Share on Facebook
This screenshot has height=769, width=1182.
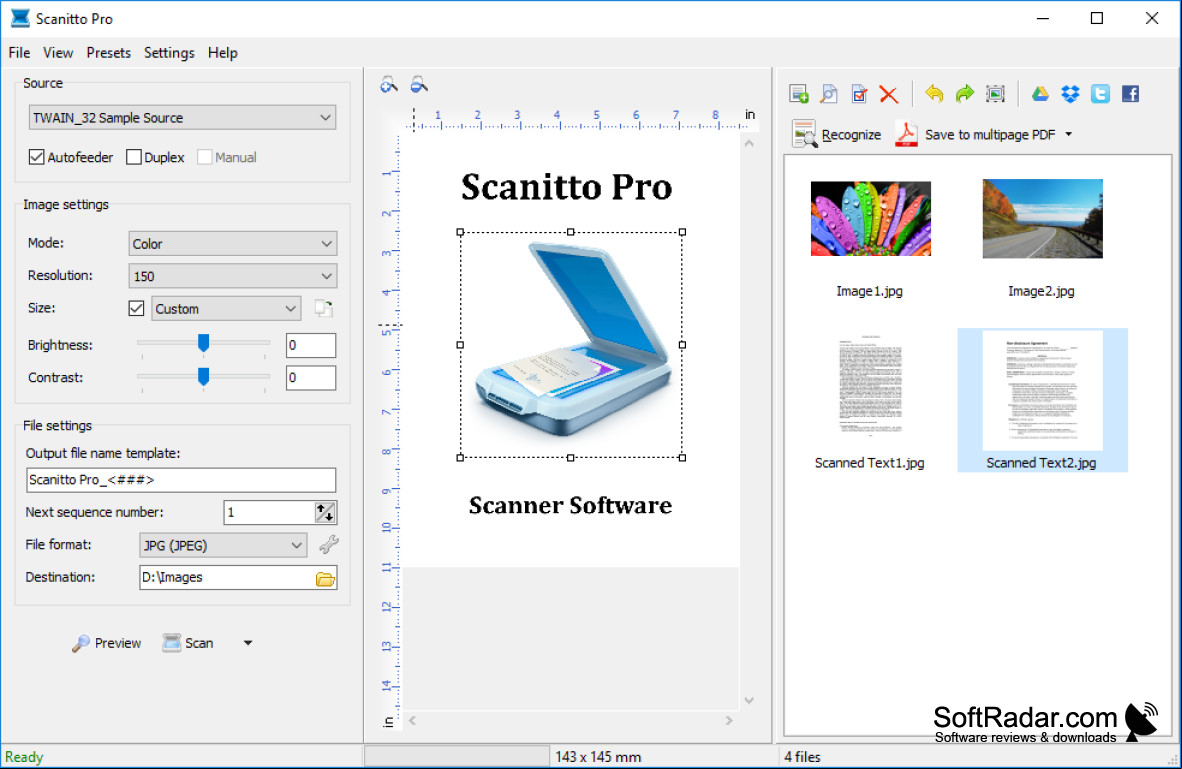click(x=1131, y=93)
